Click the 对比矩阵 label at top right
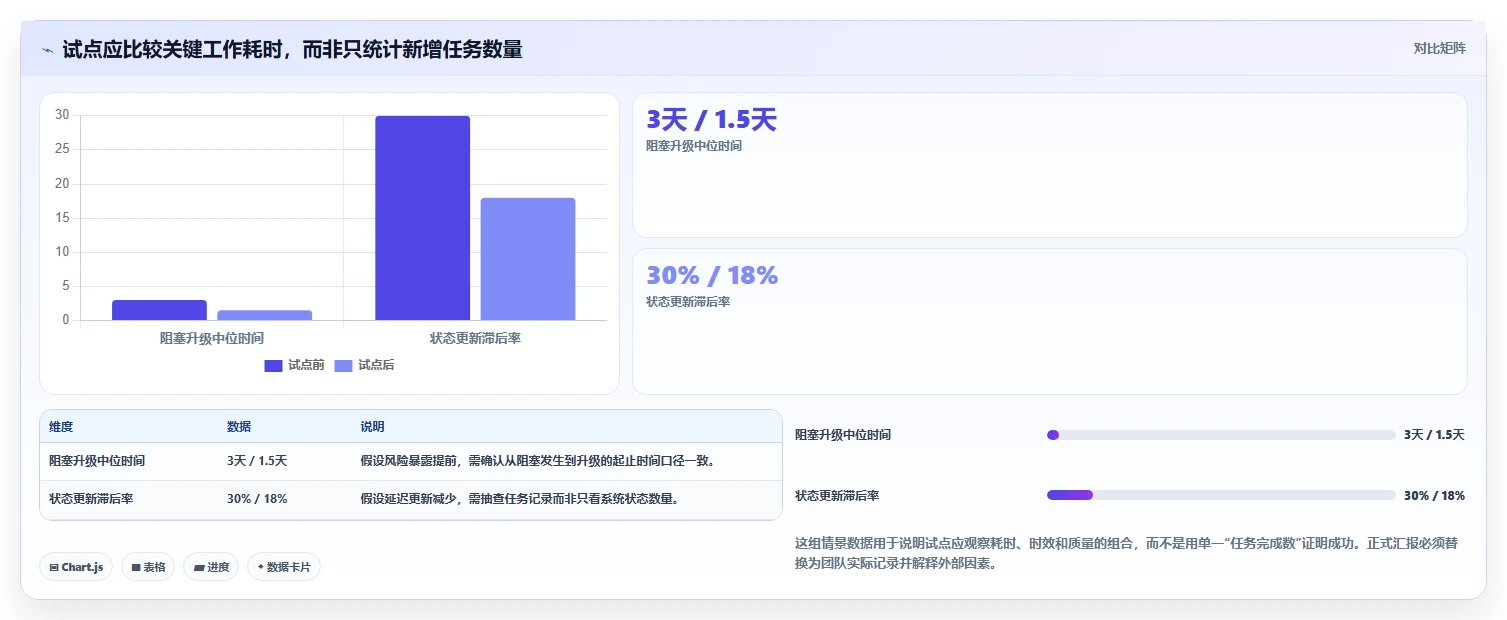Image resolution: width=1507 pixels, height=620 pixels. coord(1440,48)
